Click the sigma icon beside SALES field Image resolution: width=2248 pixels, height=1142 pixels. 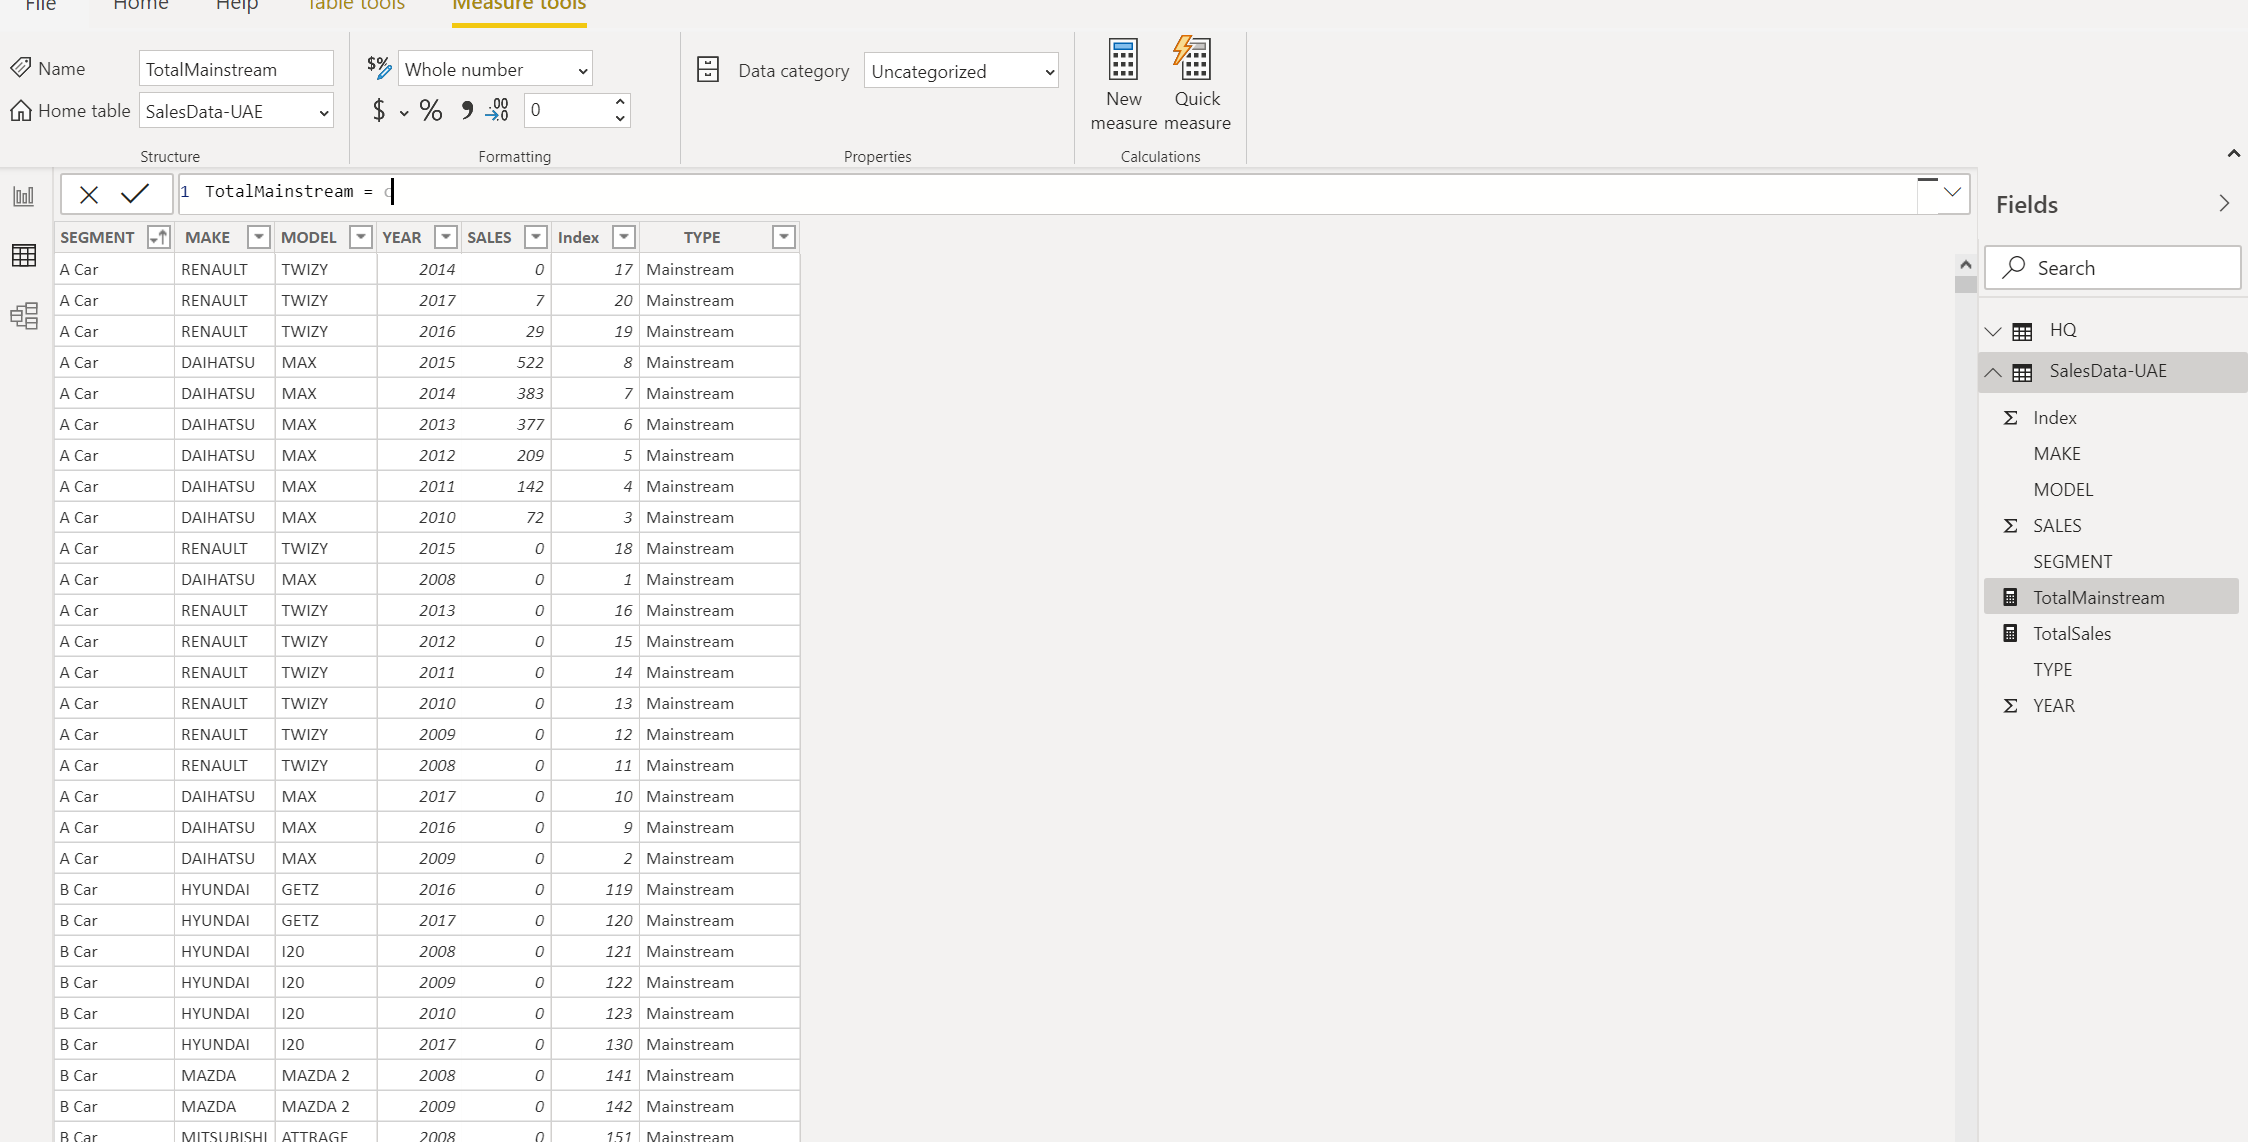point(2010,526)
